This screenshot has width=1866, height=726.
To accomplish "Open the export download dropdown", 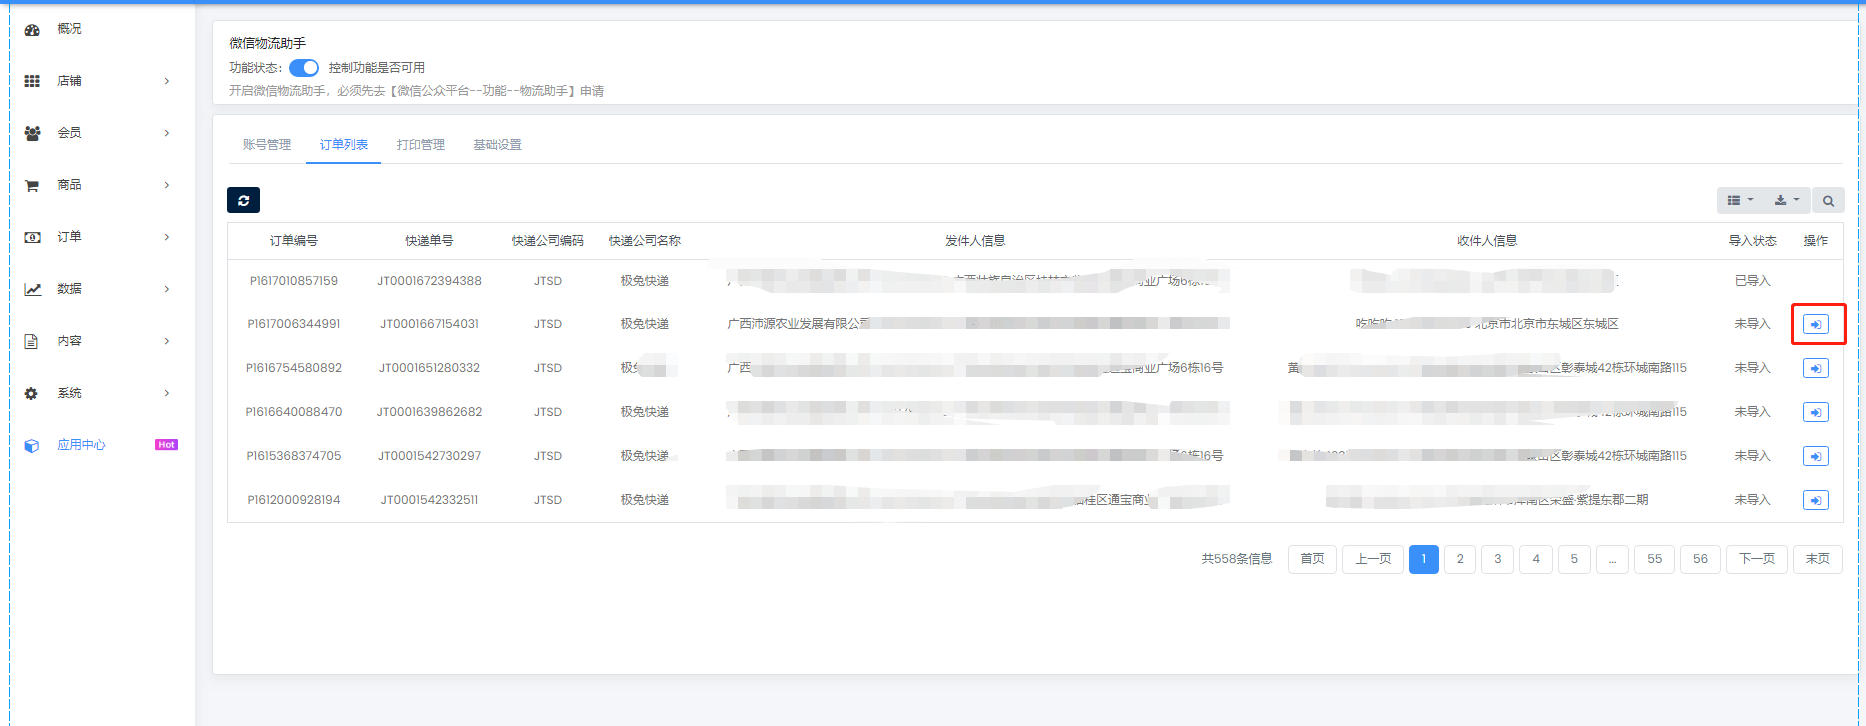I will (1786, 201).
